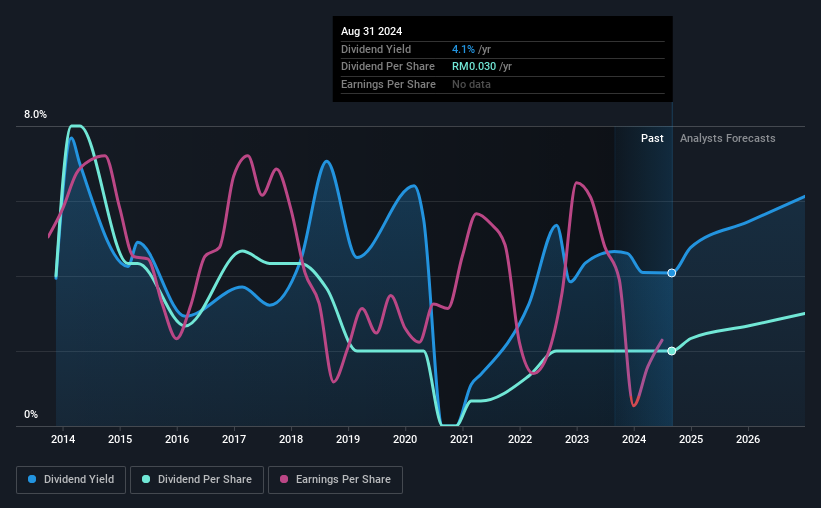Click the Analysts Forecasts label

click(x=728, y=138)
